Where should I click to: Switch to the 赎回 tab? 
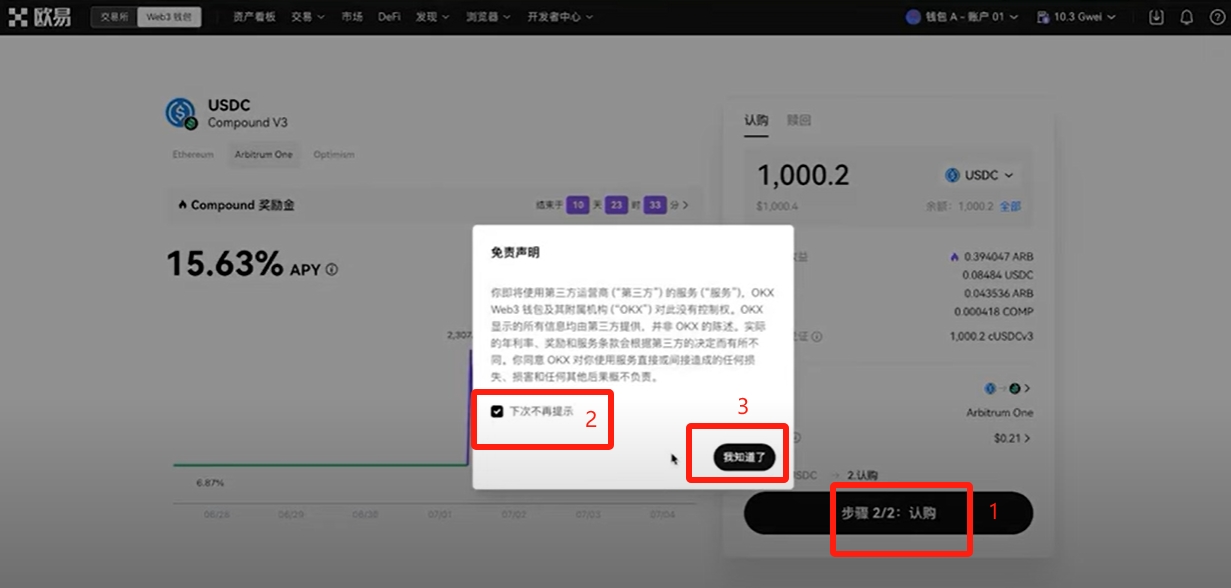pos(799,120)
